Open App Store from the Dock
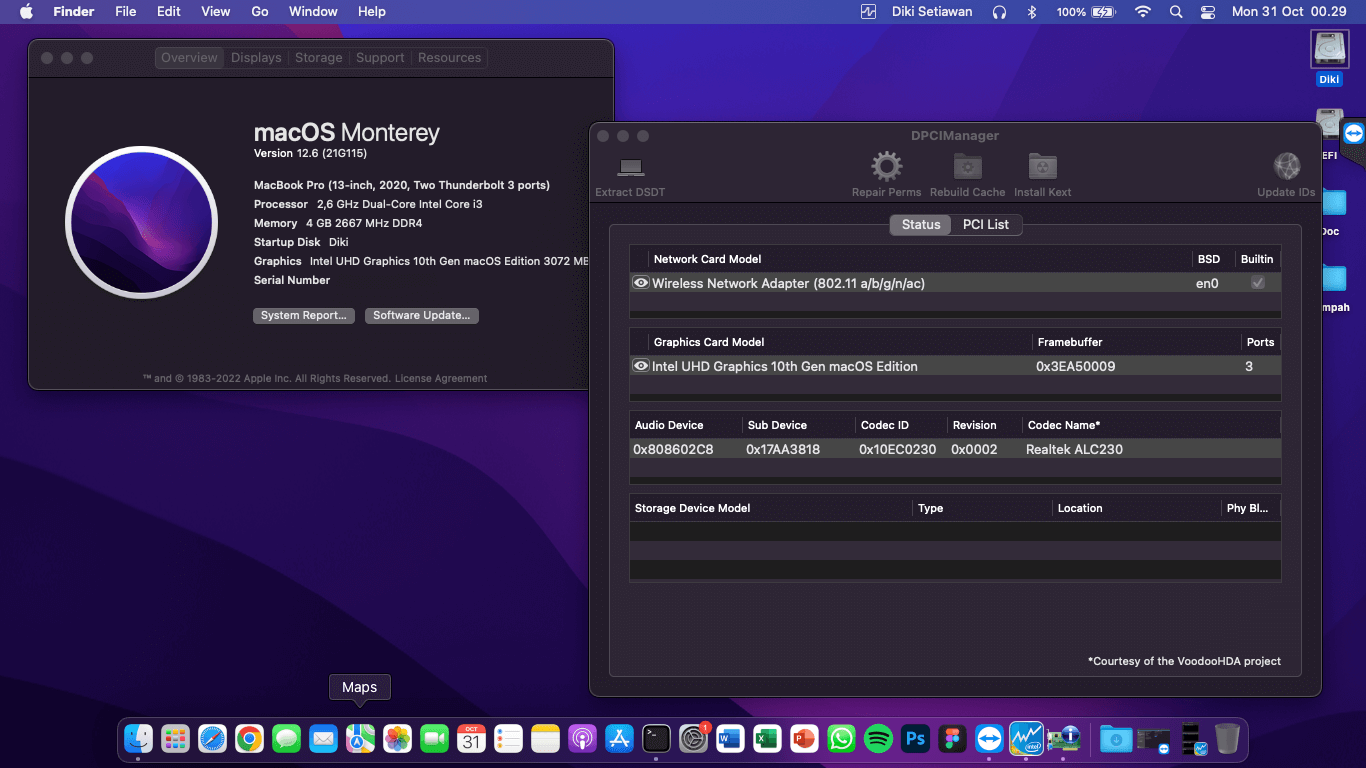This screenshot has width=1366, height=768. [x=619, y=739]
